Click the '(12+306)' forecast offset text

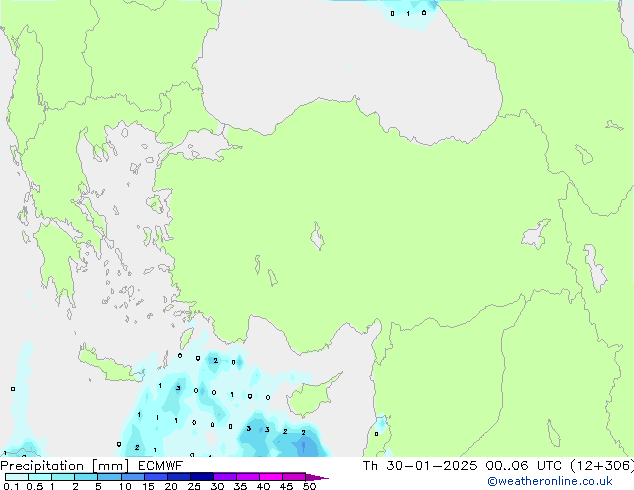[602, 466]
